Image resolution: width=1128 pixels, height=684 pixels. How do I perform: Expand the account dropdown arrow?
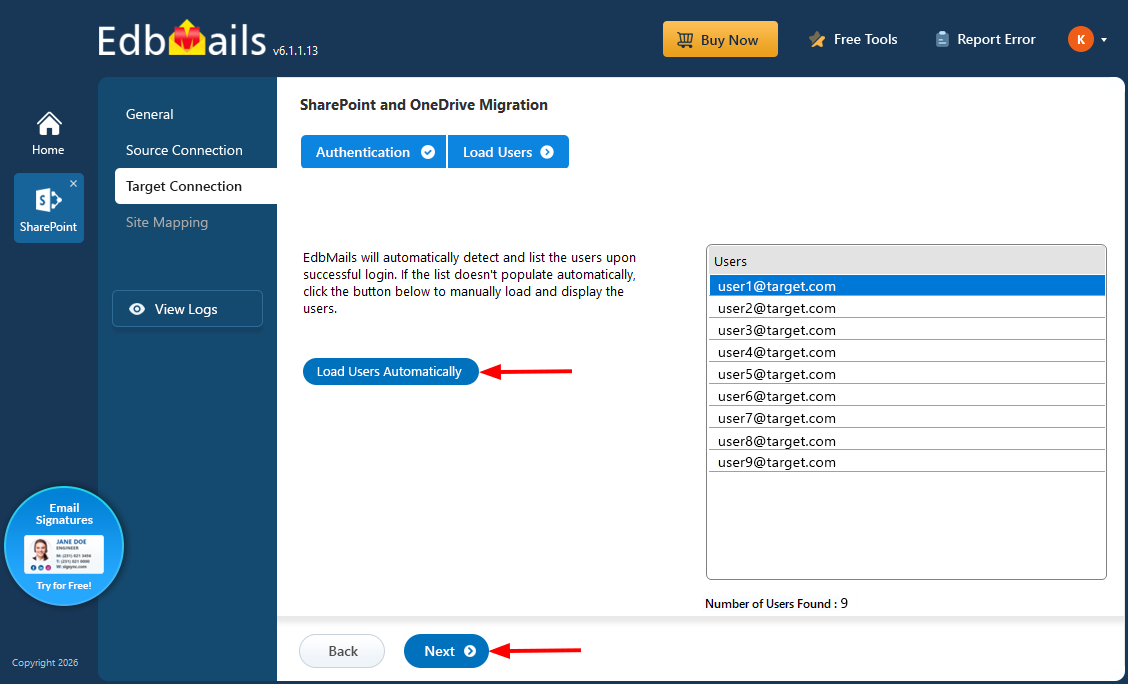tap(1104, 40)
